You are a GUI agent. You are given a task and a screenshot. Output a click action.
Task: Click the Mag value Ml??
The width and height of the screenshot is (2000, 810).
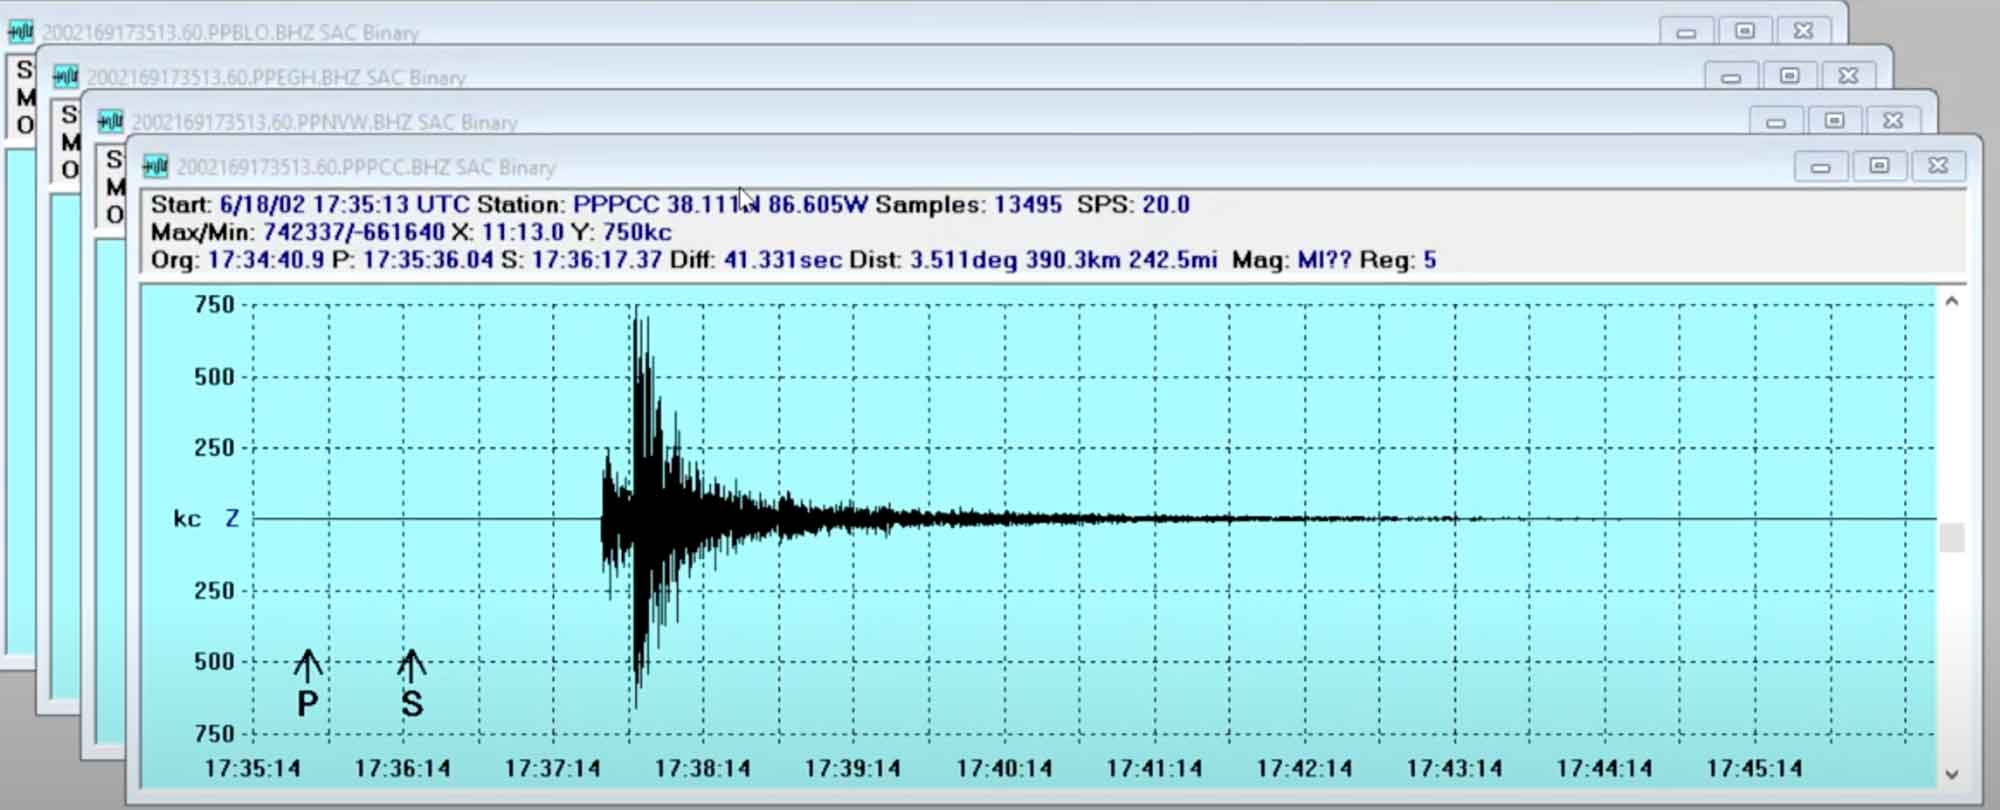pos(1324,260)
